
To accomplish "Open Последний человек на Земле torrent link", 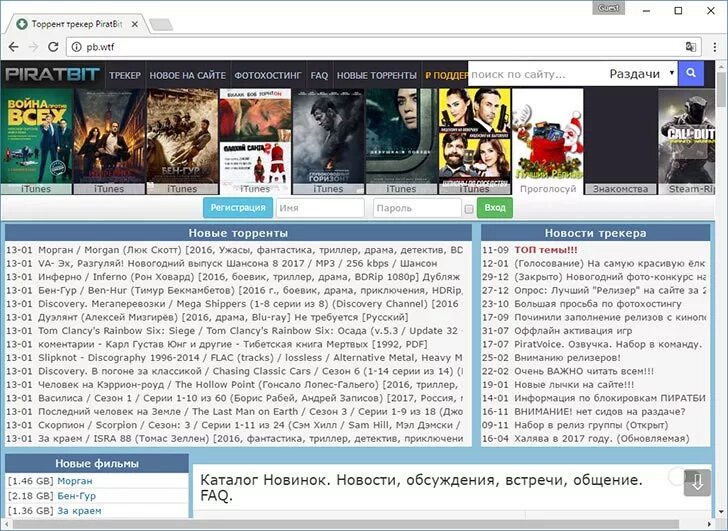I will coord(250,412).
